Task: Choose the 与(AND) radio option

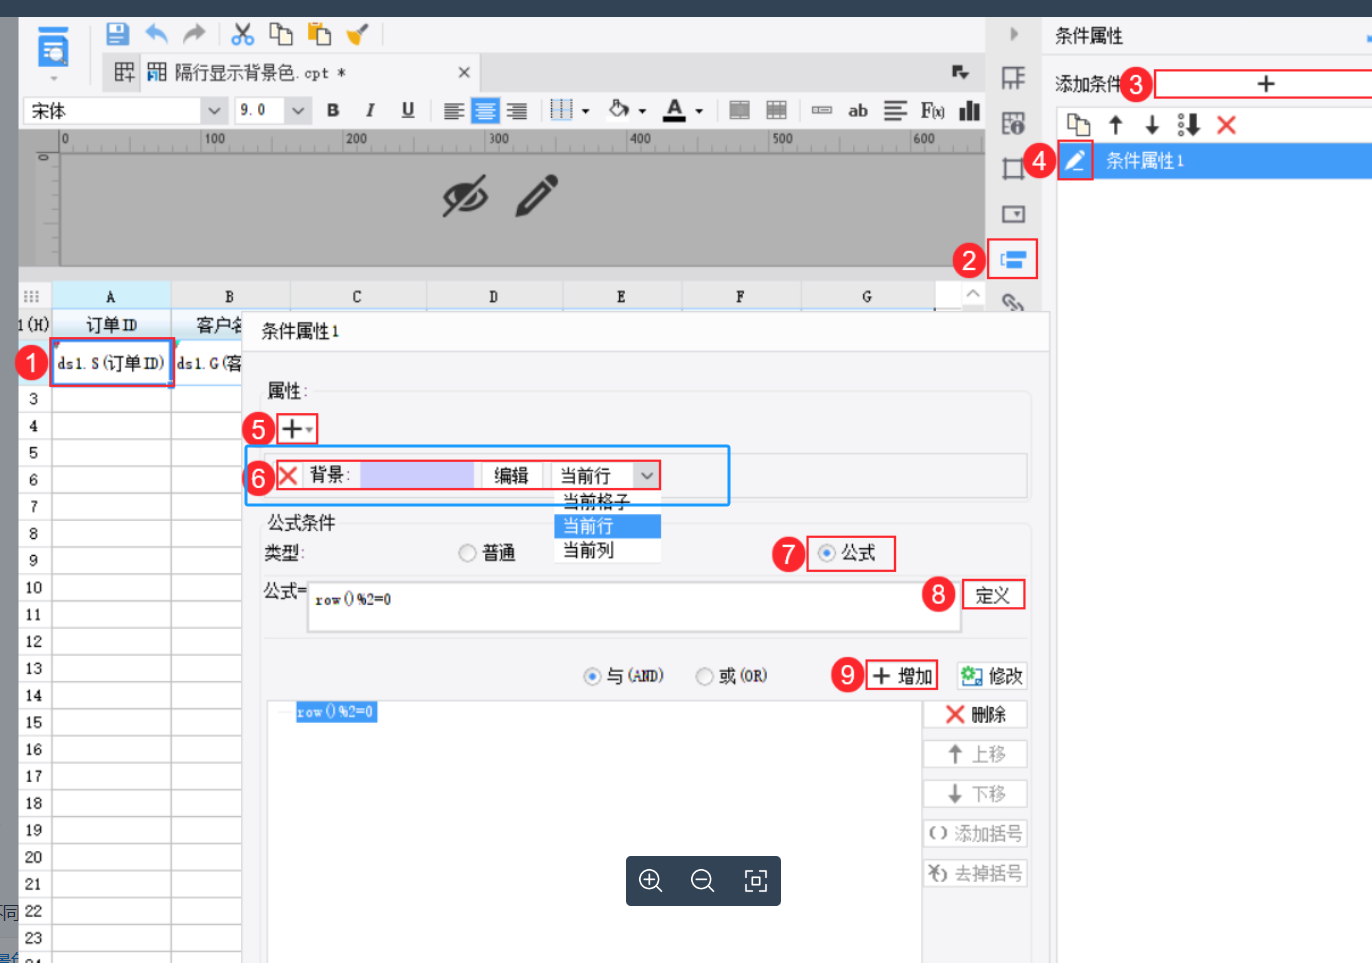Action: [x=592, y=677]
